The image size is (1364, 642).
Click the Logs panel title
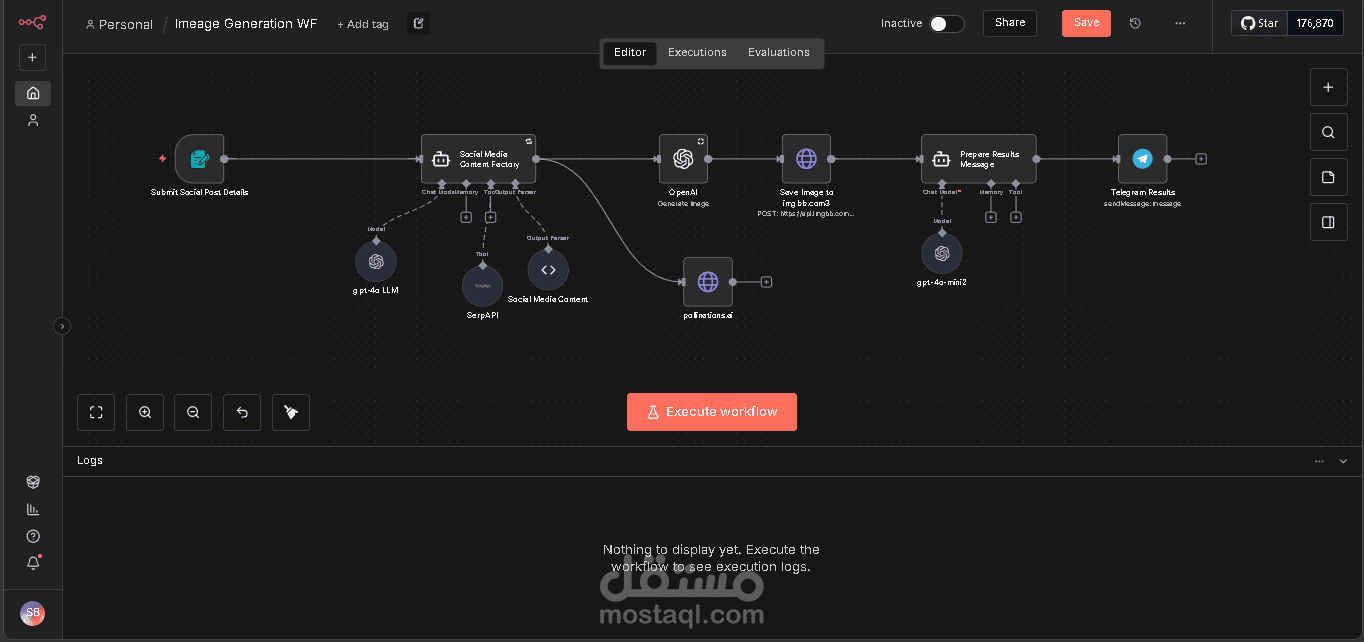click(x=90, y=461)
